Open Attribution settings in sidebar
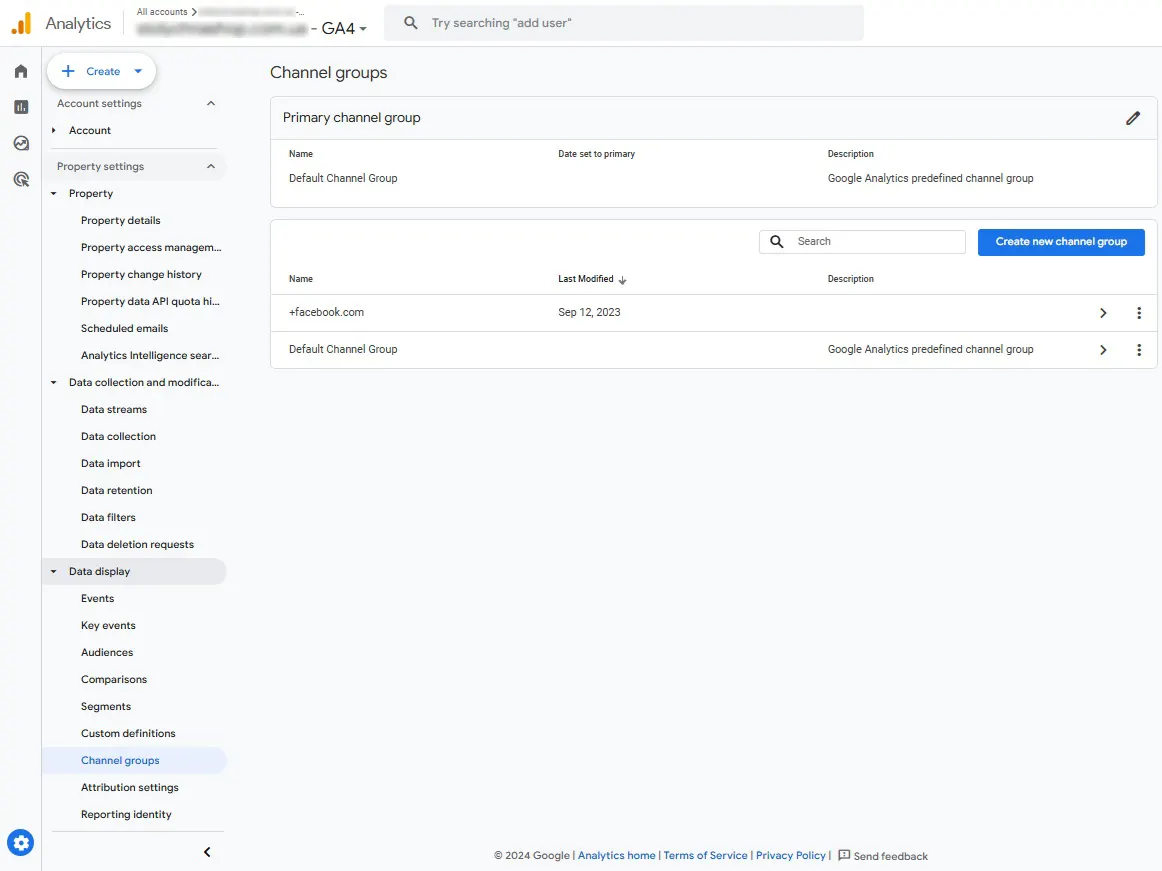Image resolution: width=1162 pixels, height=871 pixels. point(130,787)
